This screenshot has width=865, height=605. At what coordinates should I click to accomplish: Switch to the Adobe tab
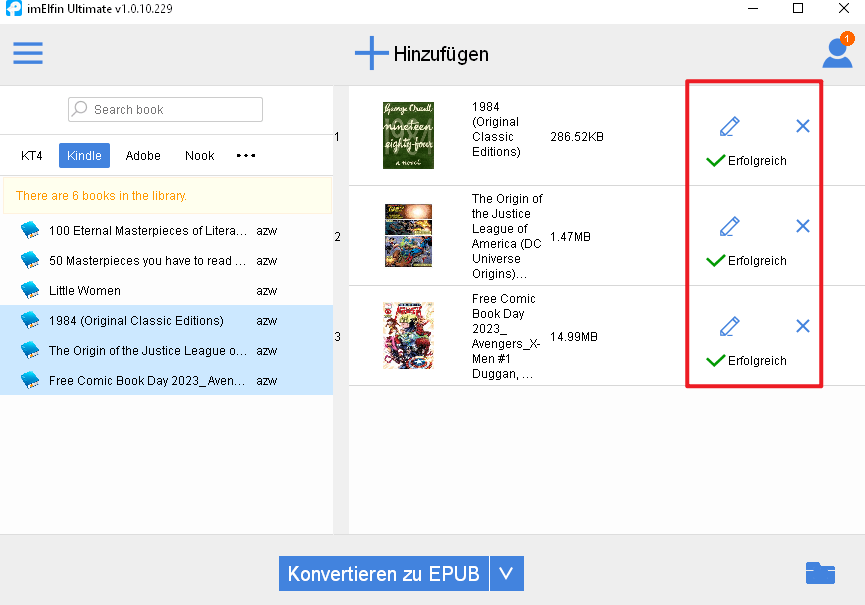pos(143,156)
